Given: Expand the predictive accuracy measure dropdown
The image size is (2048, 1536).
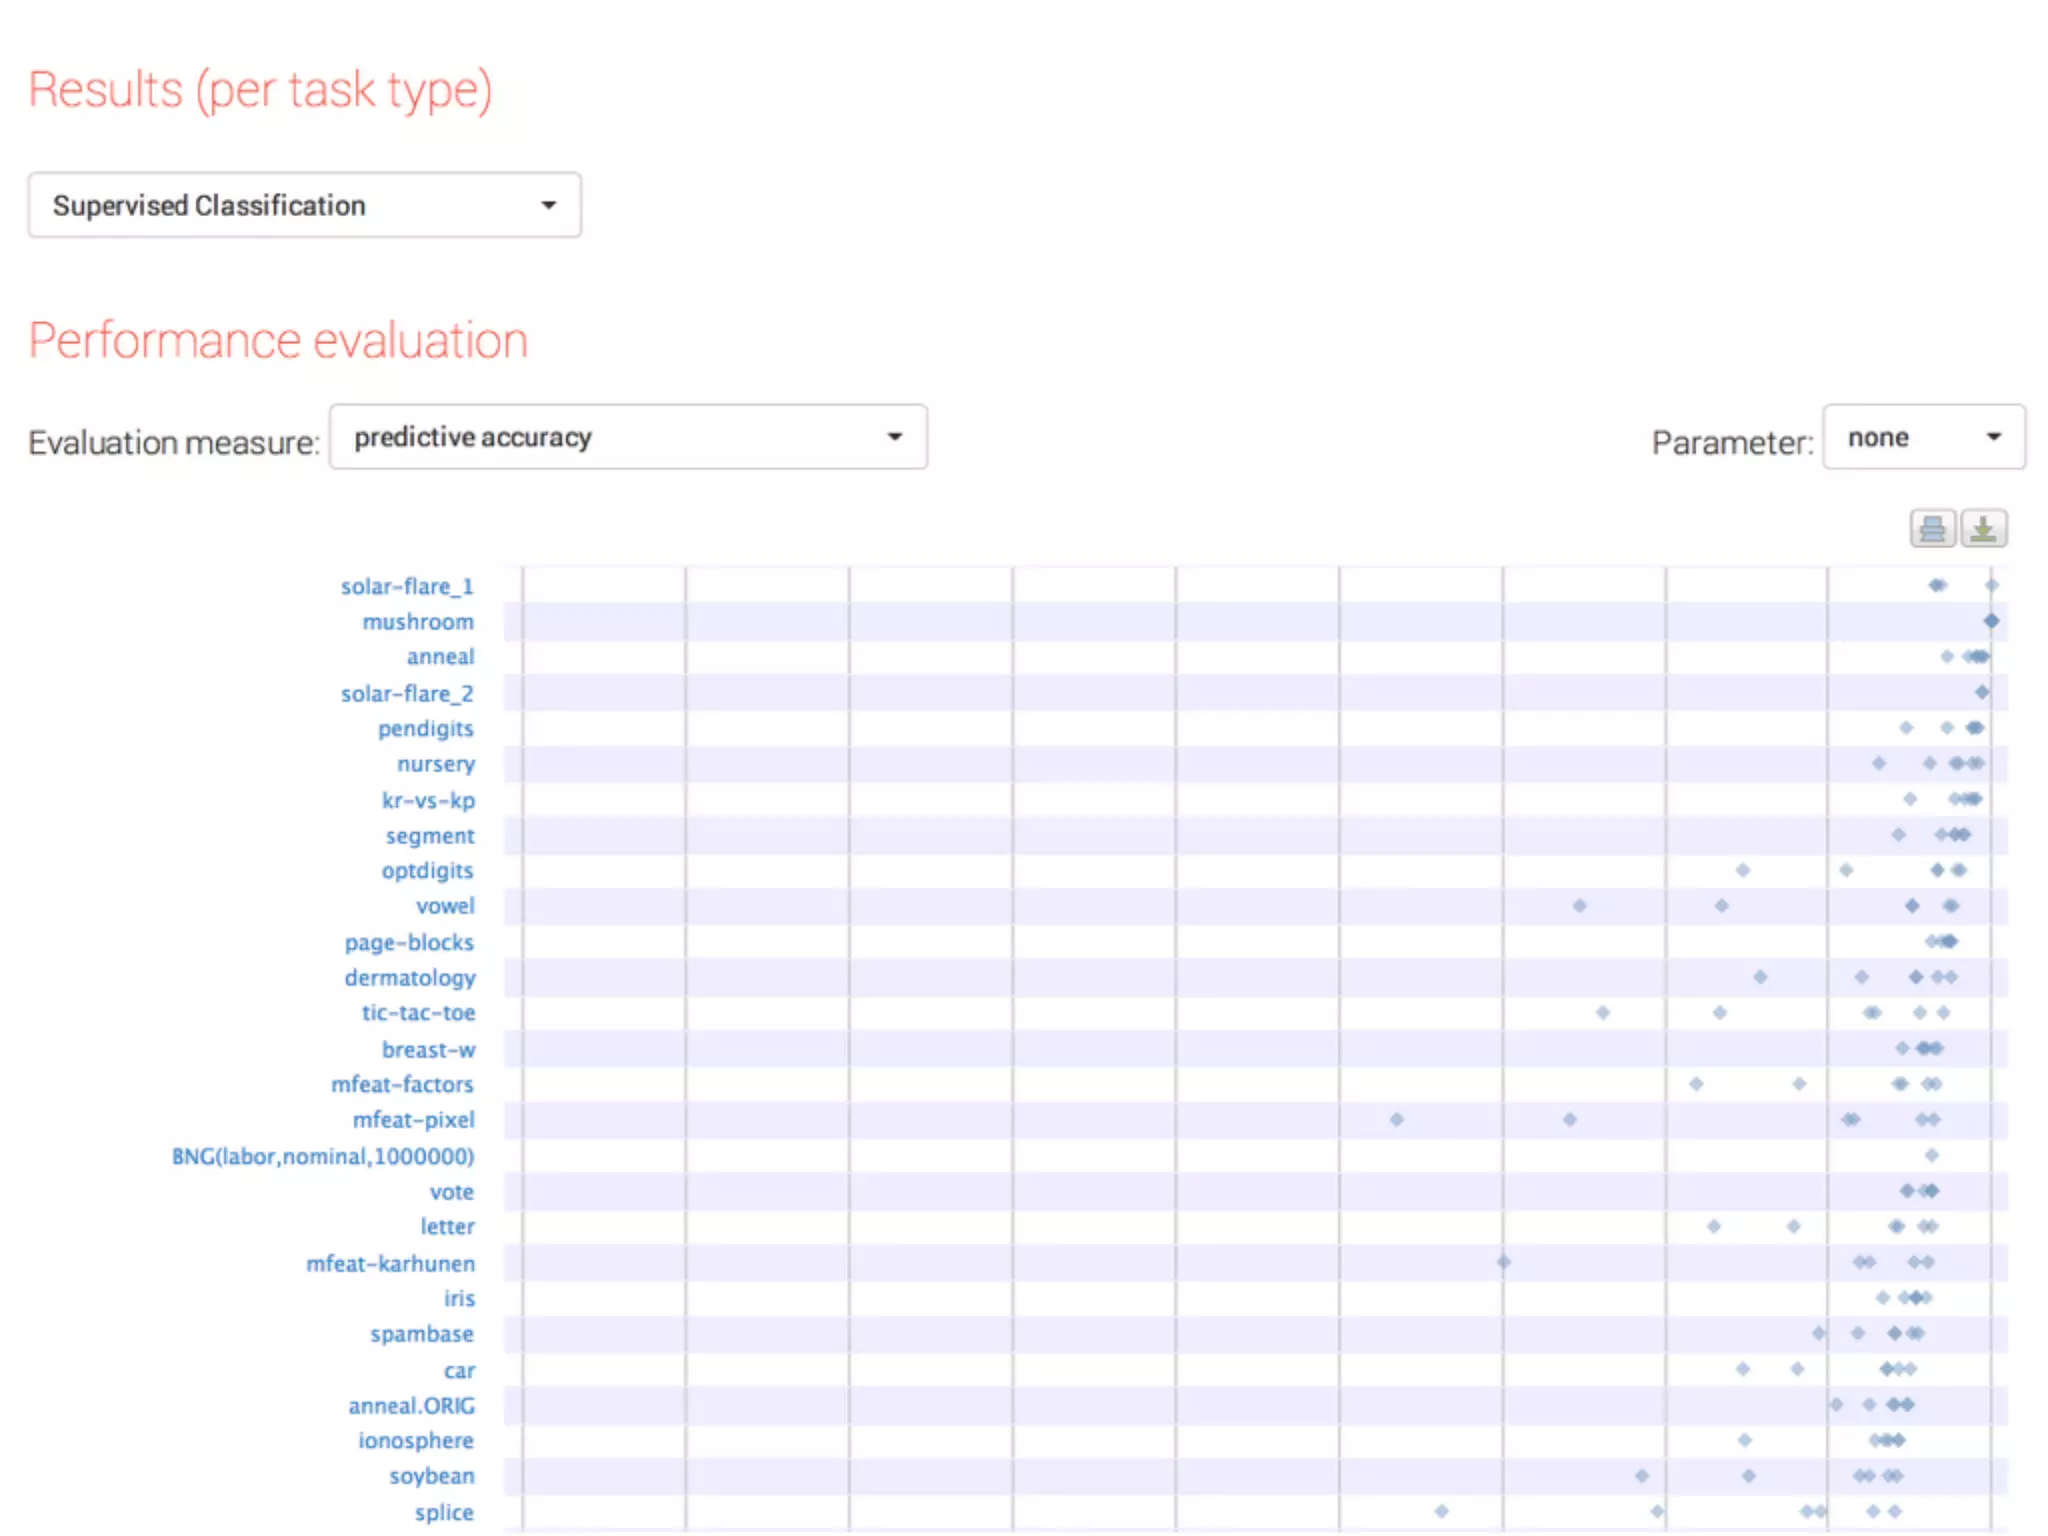Looking at the screenshot, I should tap(628, 437).
